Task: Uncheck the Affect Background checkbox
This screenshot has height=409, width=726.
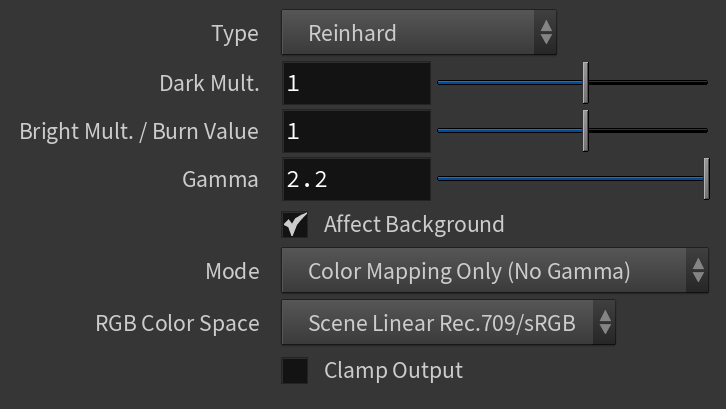Action: [295, 225]
